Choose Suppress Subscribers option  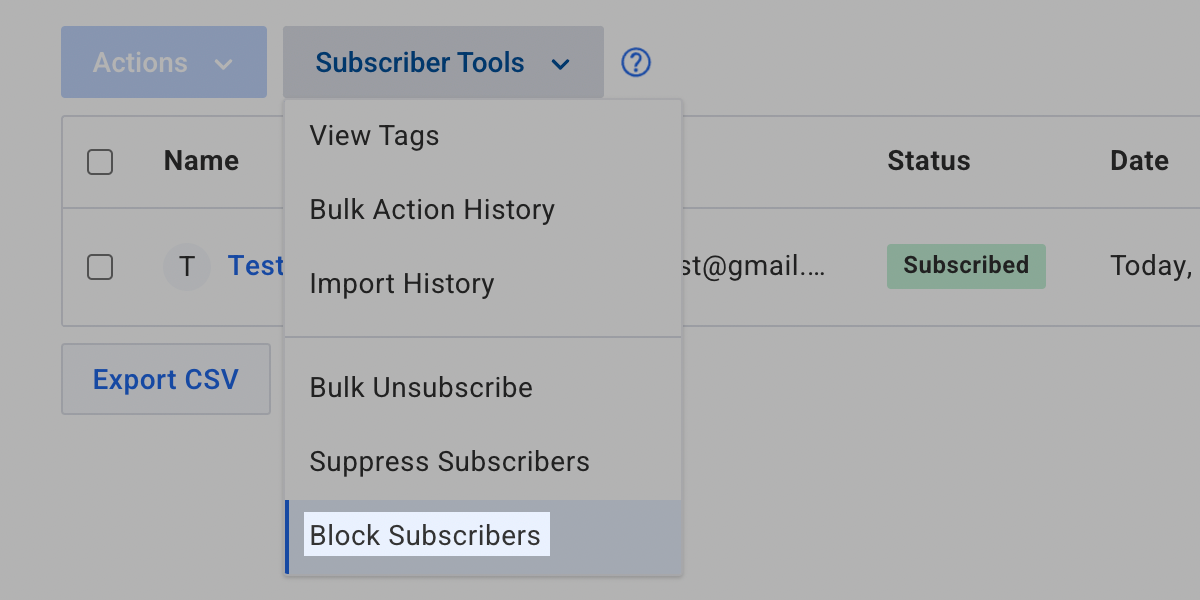(449, 462)
